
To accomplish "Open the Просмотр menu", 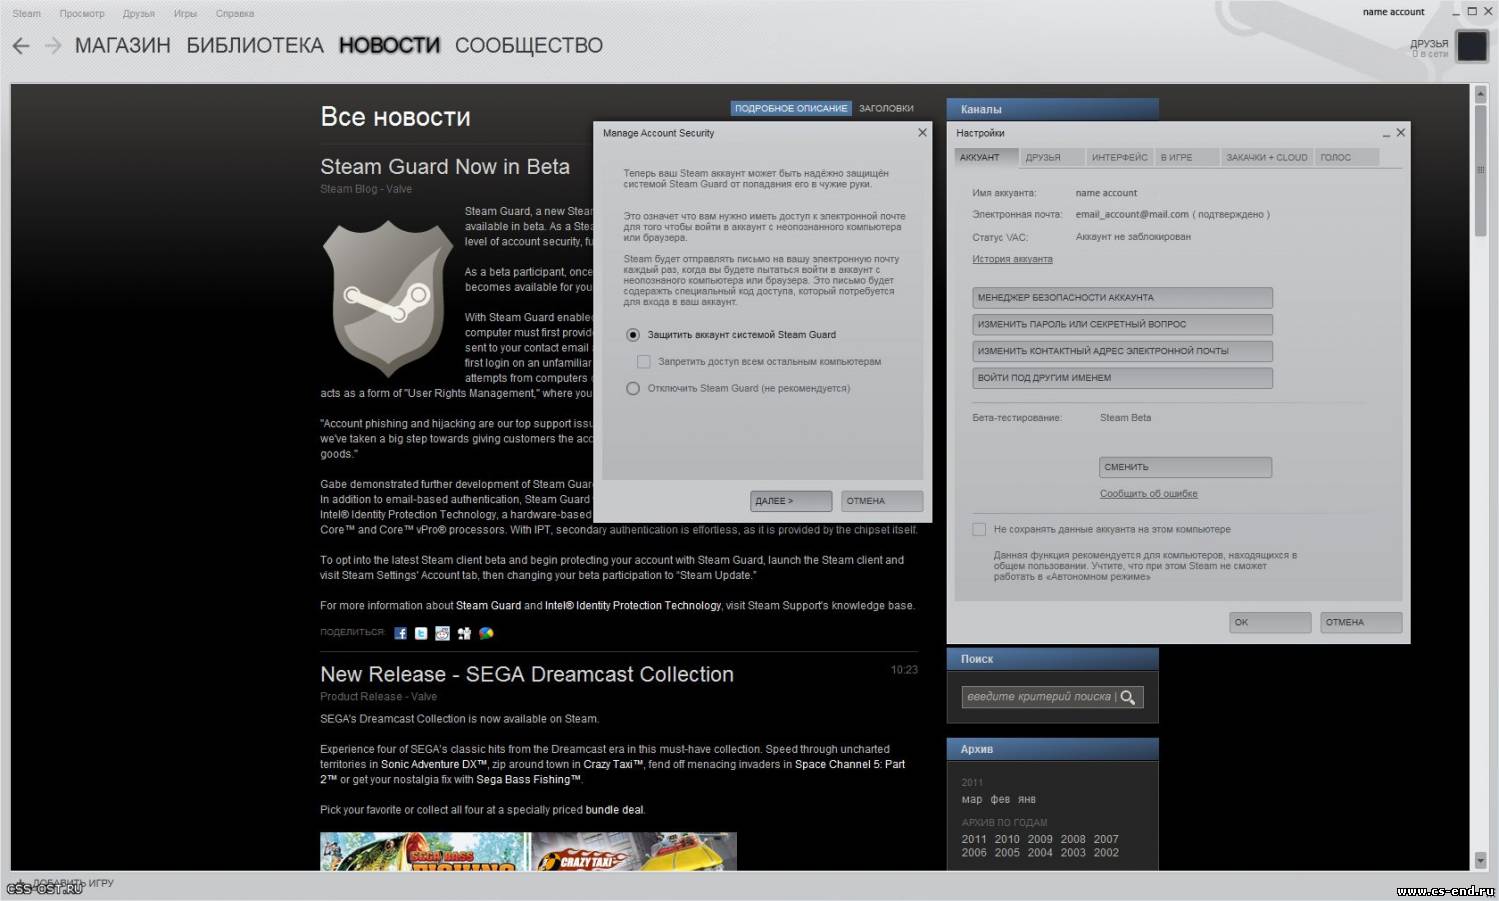I will (82, 13).
